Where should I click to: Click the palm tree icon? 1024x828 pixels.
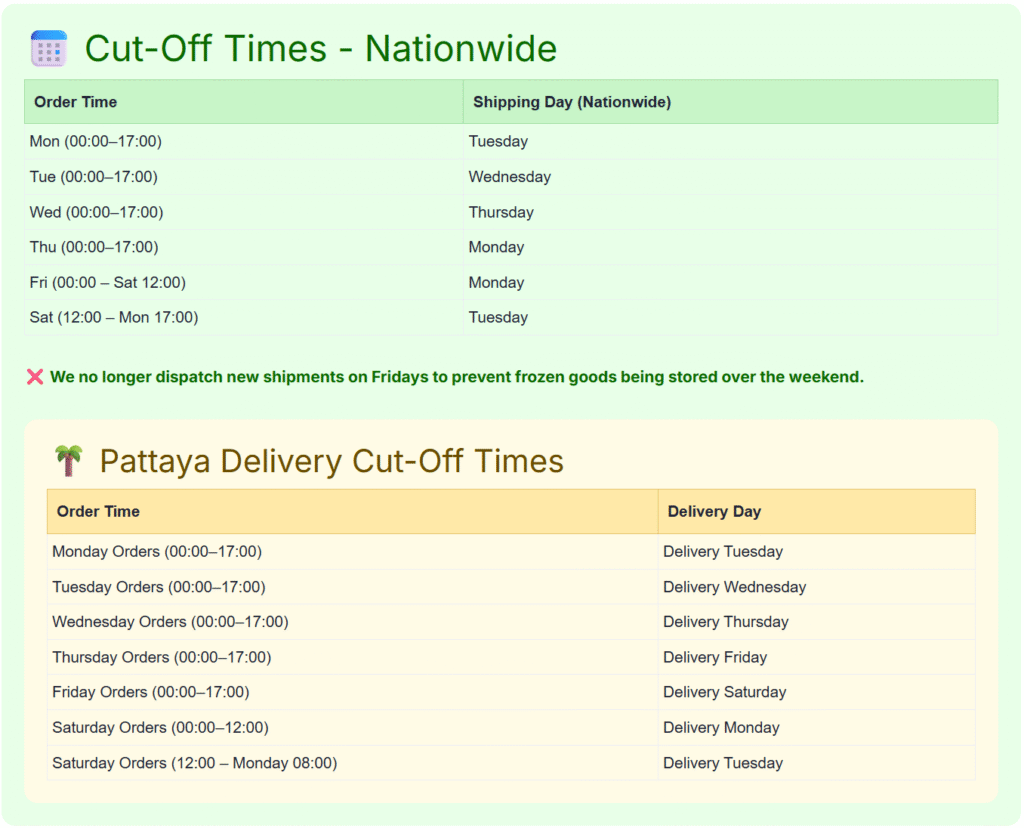(69, 461)
